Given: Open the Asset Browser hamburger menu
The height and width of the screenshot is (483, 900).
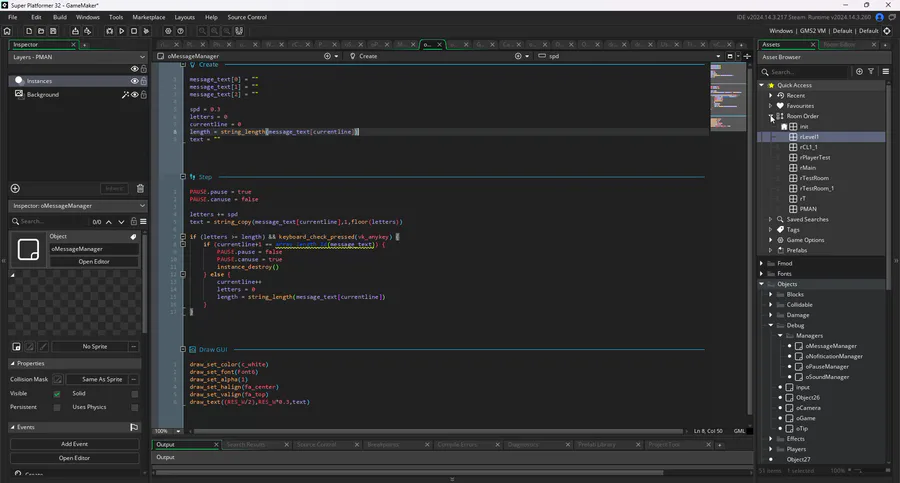Looking at the screenshot, I should [x=886, y=71].
